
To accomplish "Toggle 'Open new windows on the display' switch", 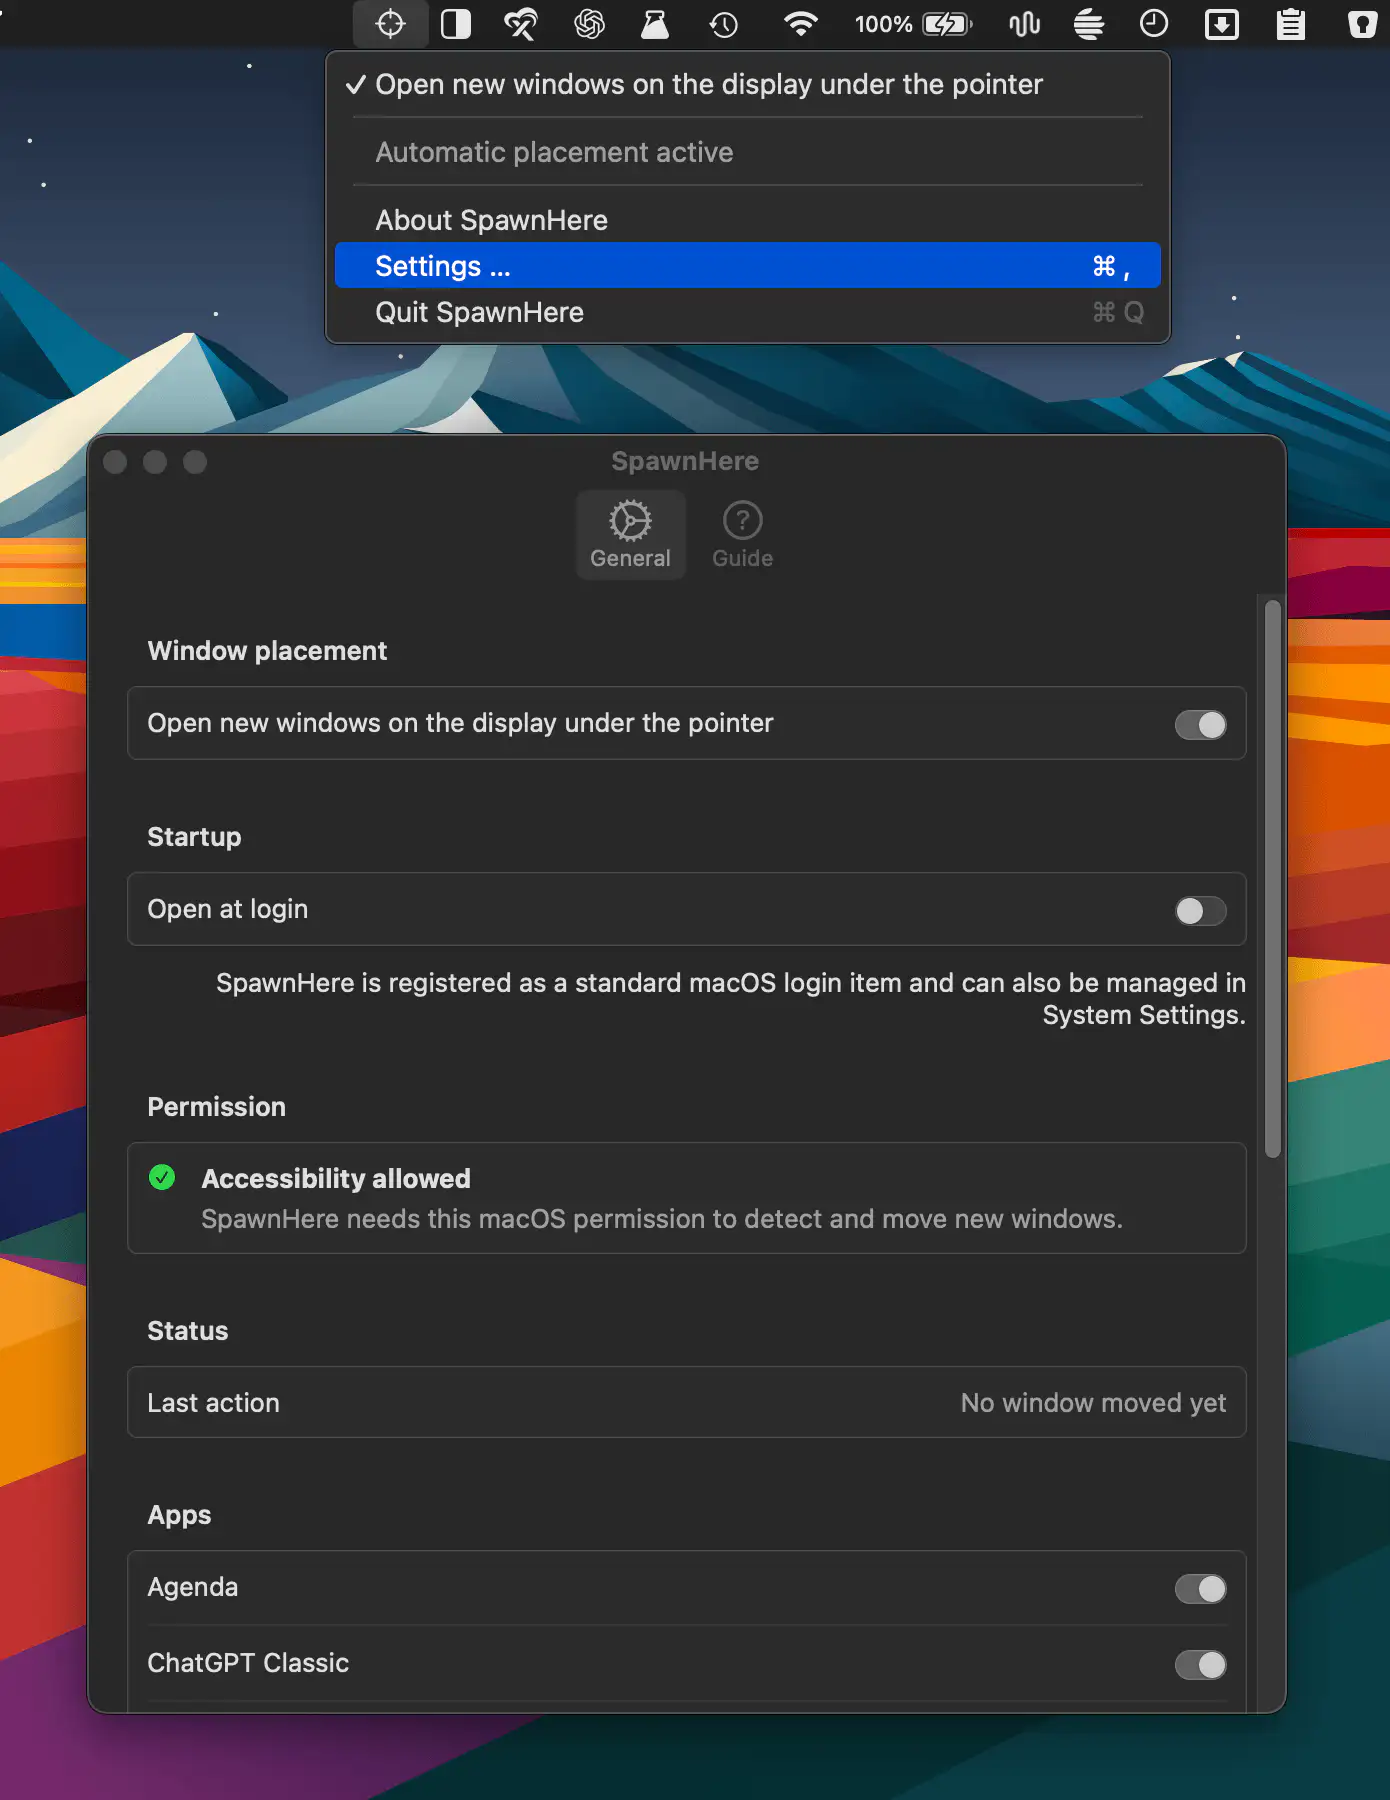I will click(x=1200, y=725).
